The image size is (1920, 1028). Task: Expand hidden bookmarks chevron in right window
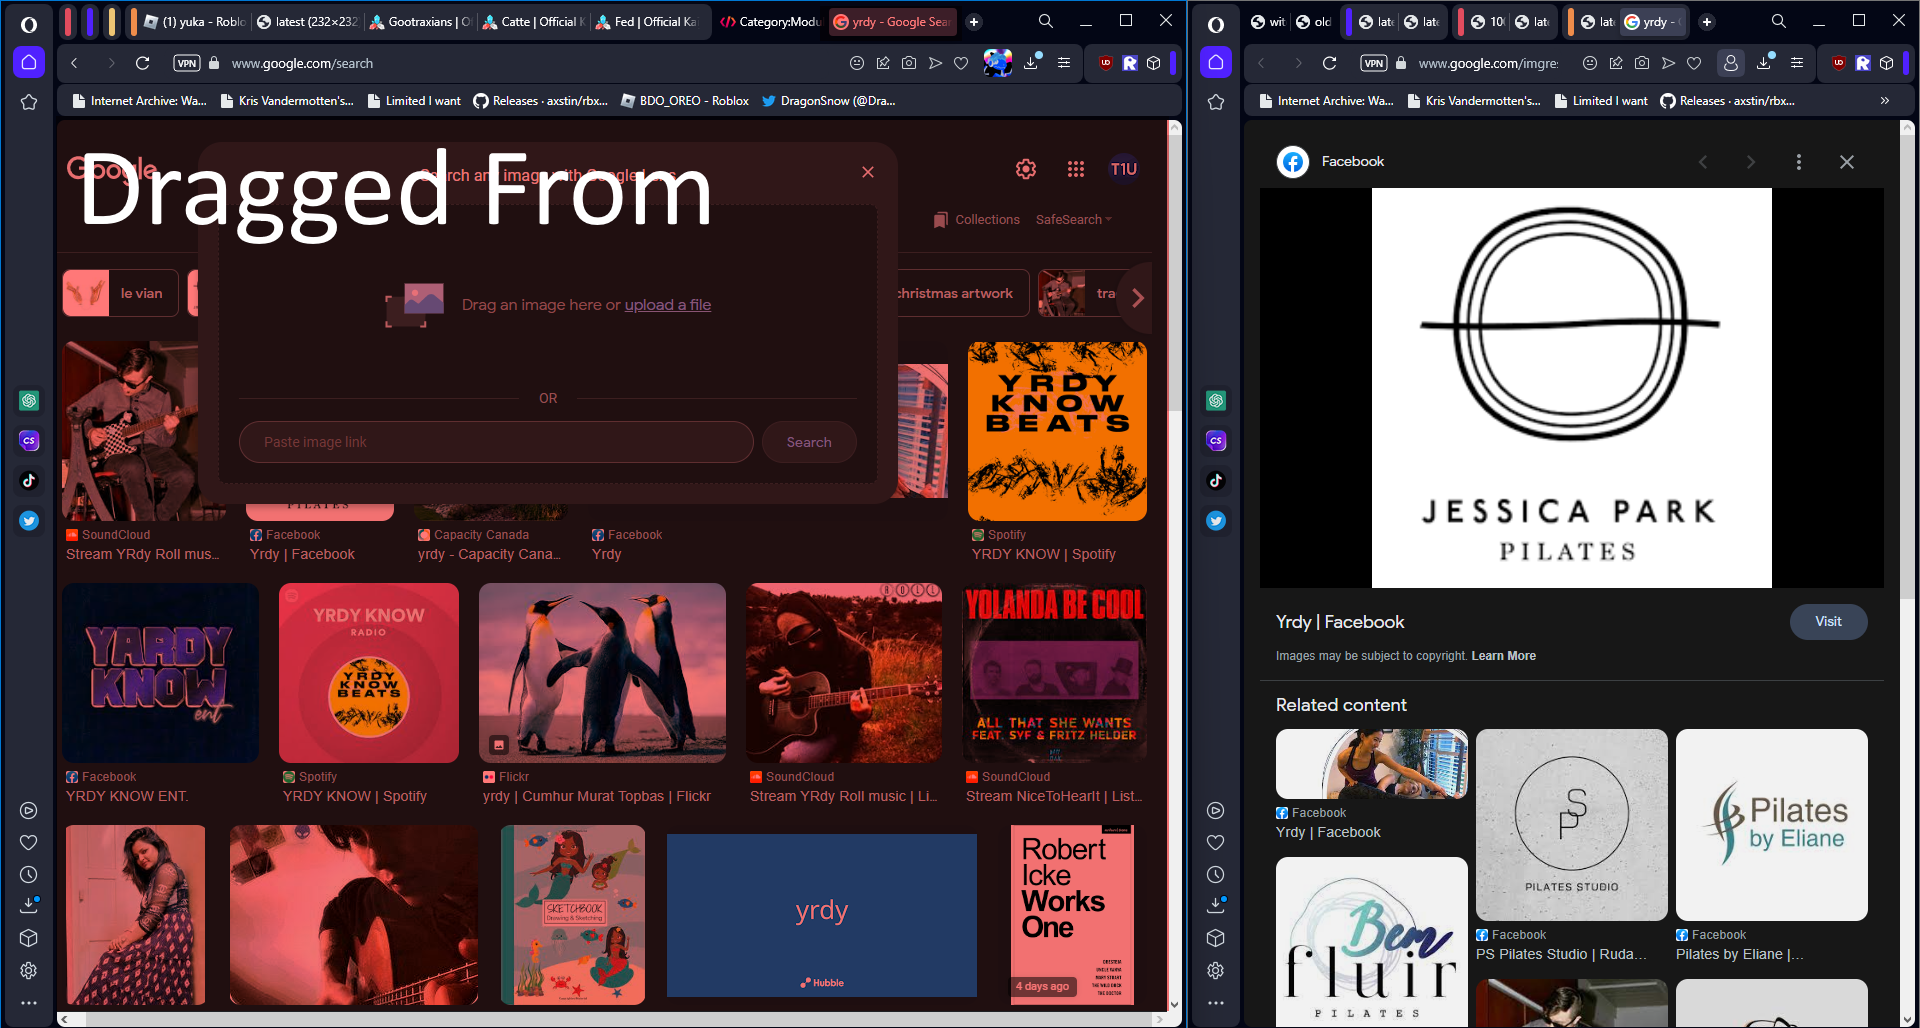point(1885,101)
